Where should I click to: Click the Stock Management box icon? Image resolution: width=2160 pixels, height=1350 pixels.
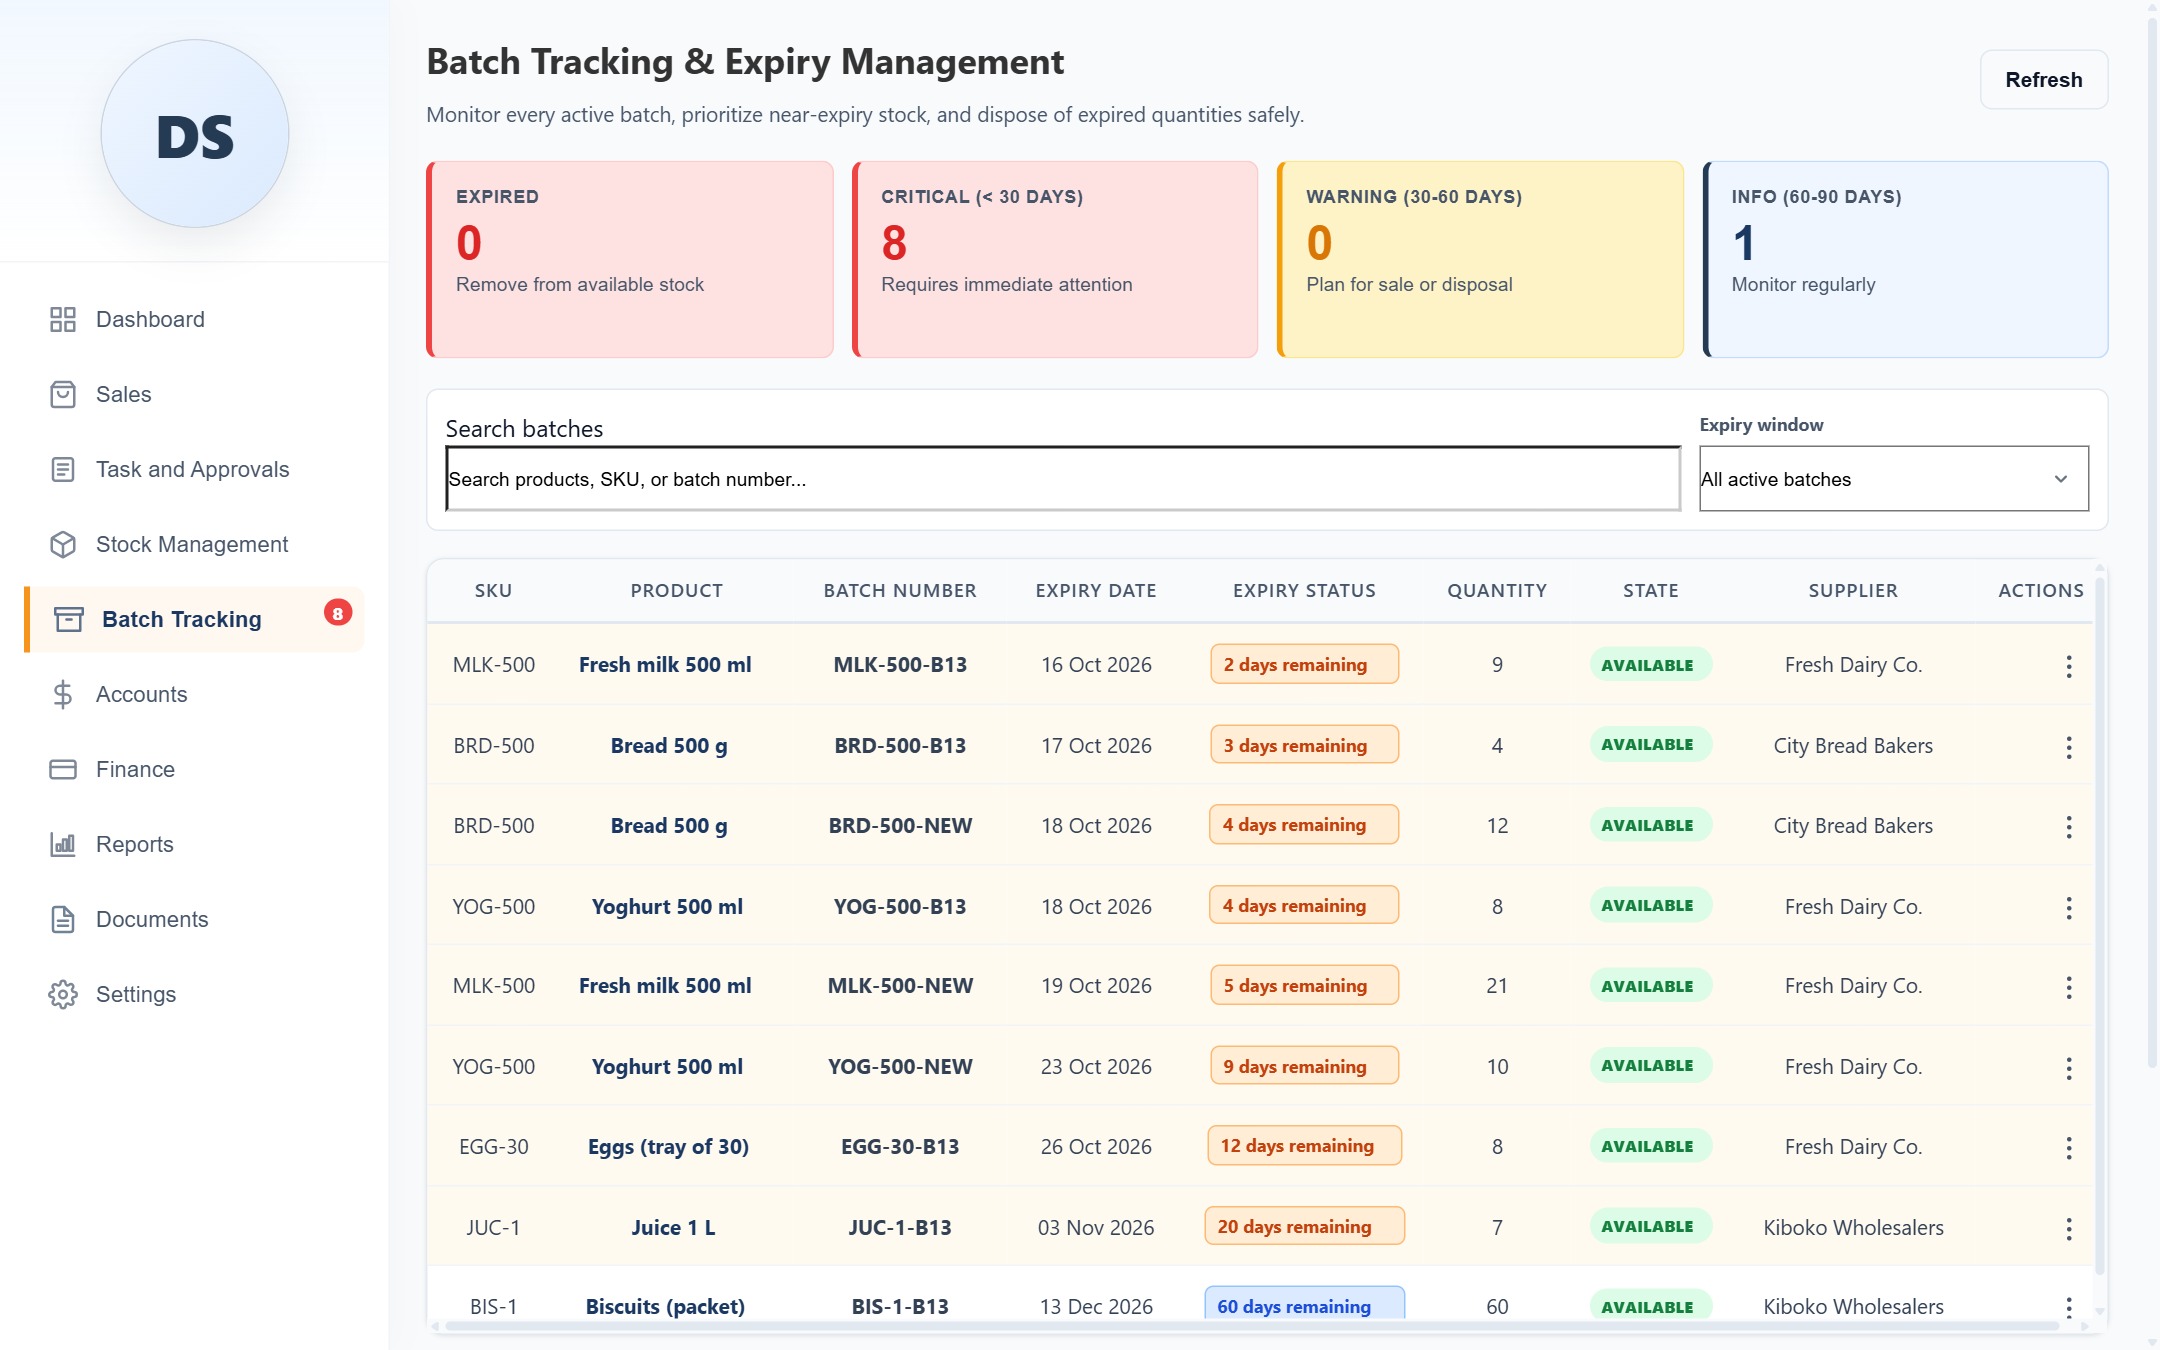(63, 544)
